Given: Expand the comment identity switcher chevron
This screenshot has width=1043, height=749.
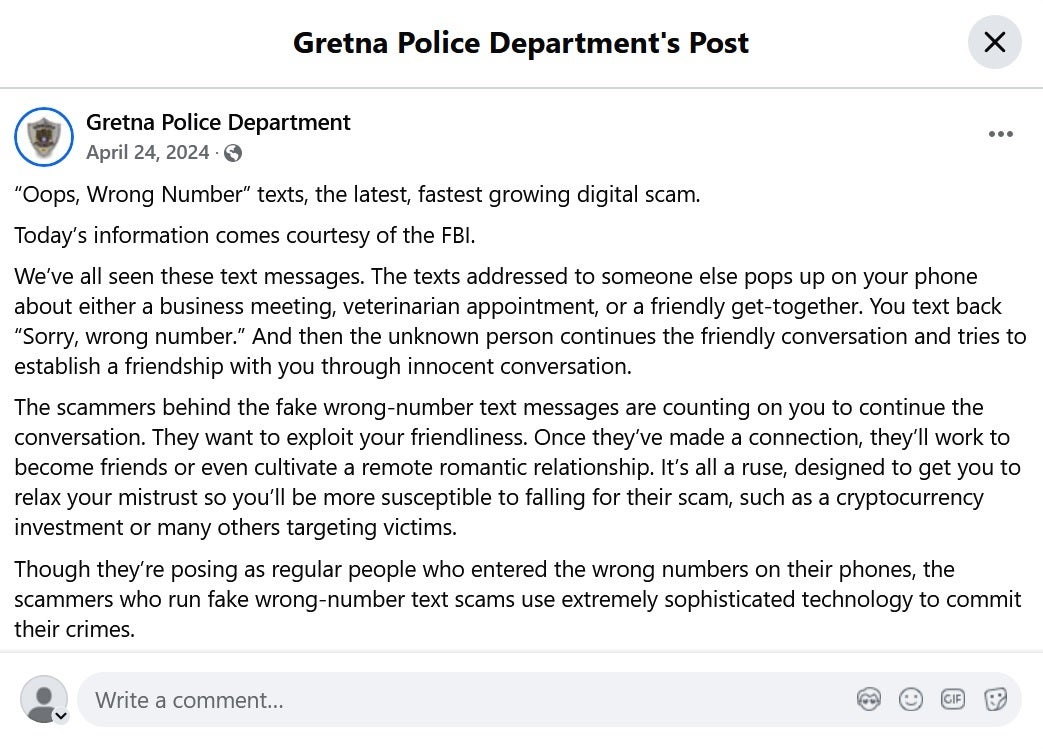Looking at the screenshot, I should point(61,716).
